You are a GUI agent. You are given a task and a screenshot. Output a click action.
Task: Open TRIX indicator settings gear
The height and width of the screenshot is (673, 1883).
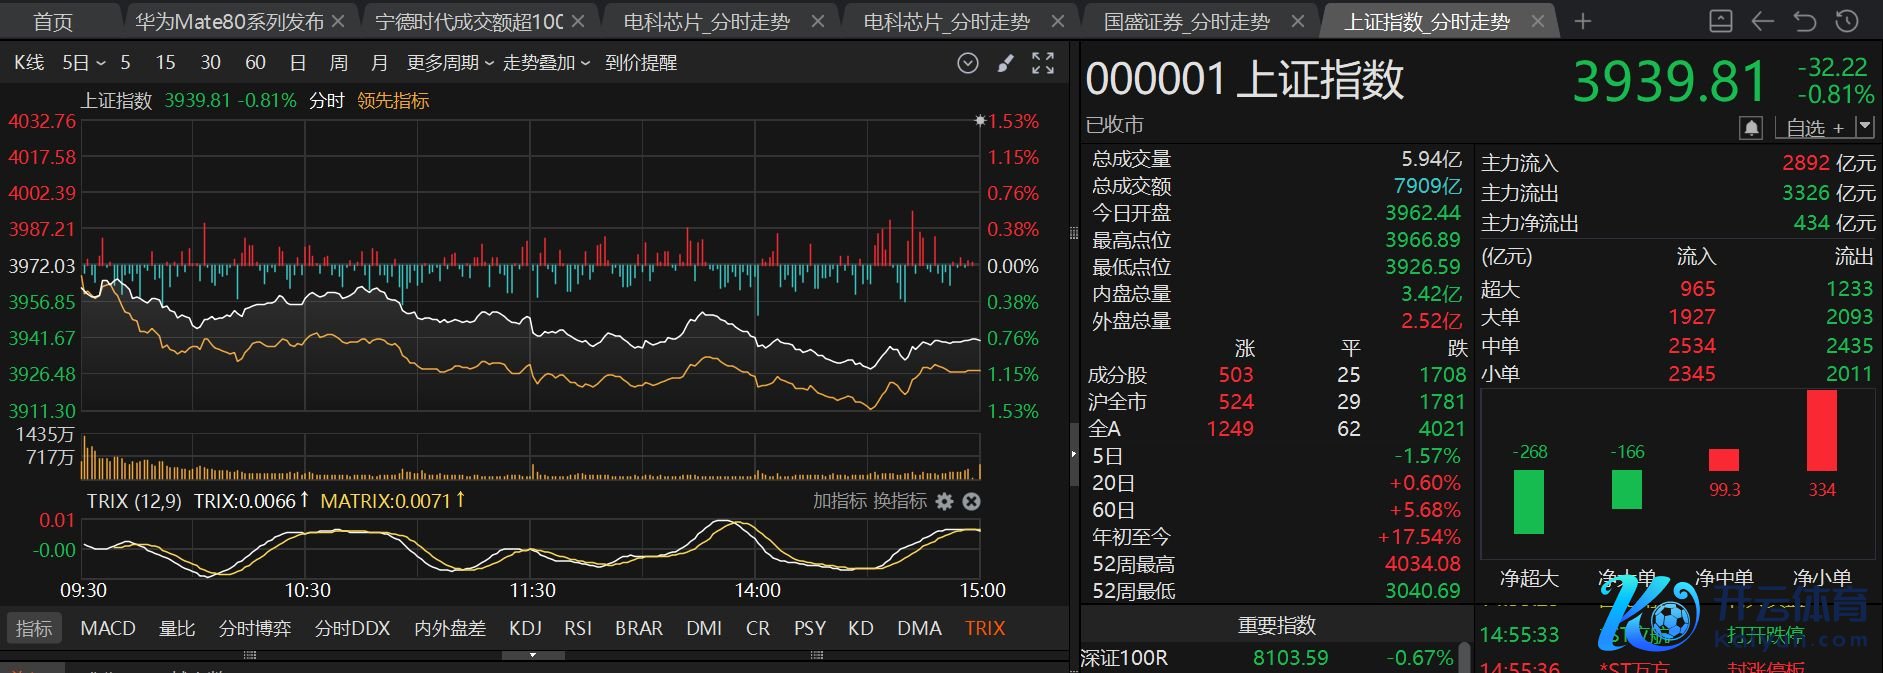click(944, 501)
